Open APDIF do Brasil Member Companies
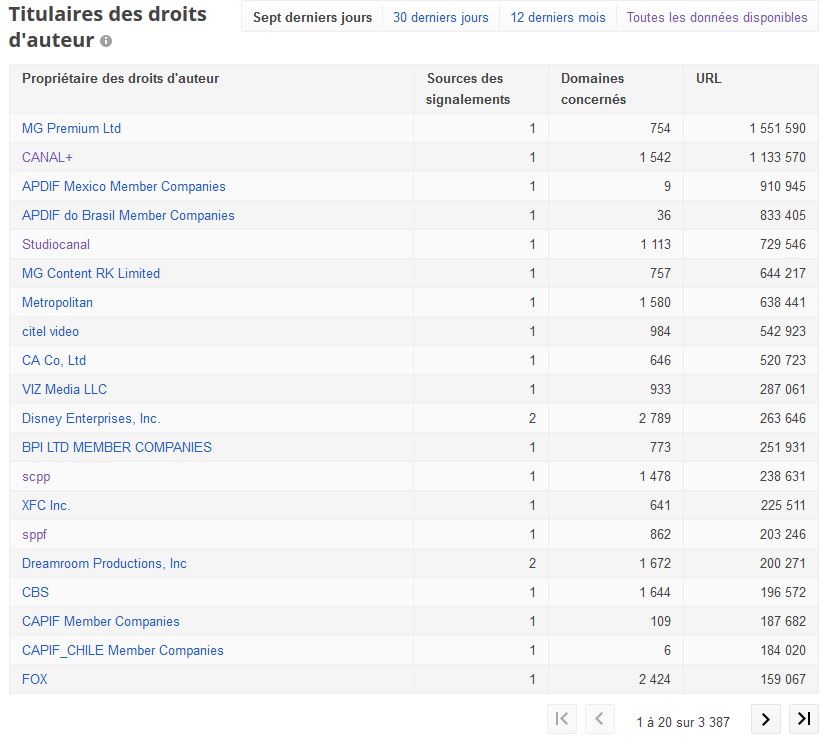823x737 pixels. pyautogui.click(x=128, y=216)
